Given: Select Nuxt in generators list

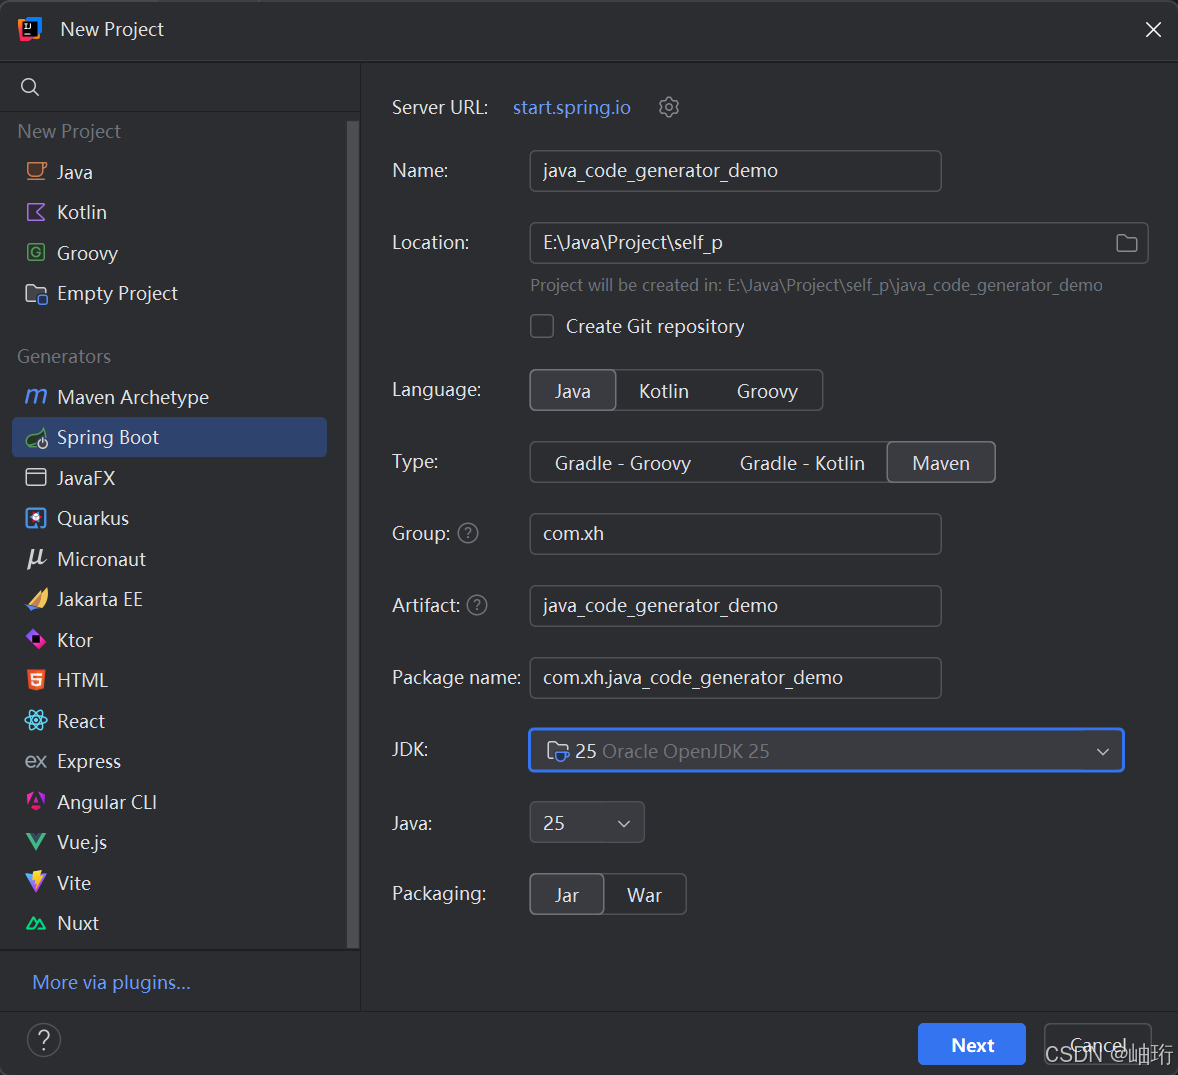Looking at the screenshot, I should 170,923.
